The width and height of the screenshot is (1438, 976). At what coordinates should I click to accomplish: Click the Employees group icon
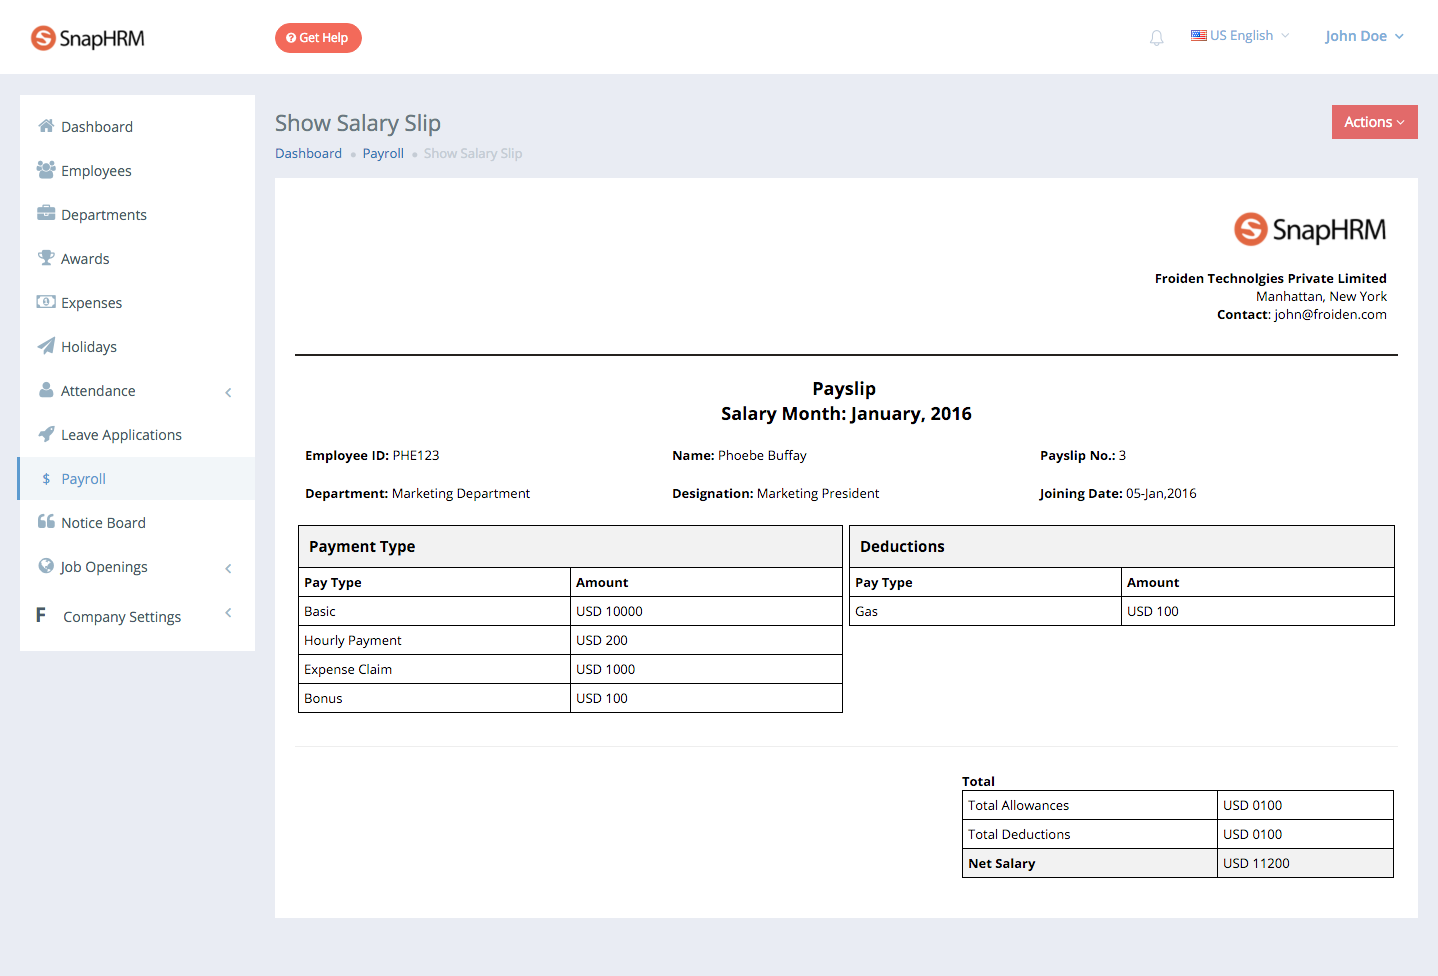point(46,170)
